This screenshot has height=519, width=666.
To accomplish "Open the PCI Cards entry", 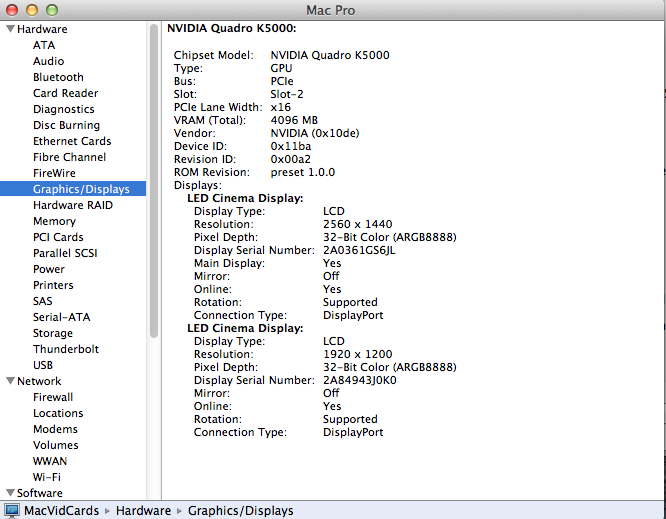I will 58,237.
